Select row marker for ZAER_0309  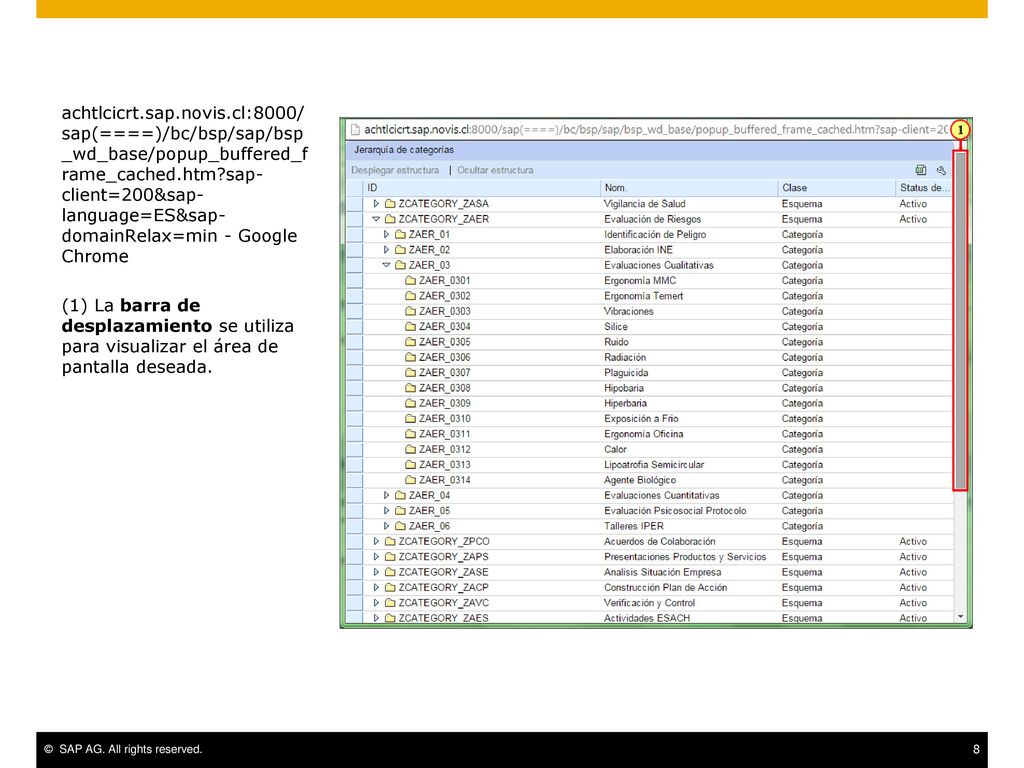(355, 403)
